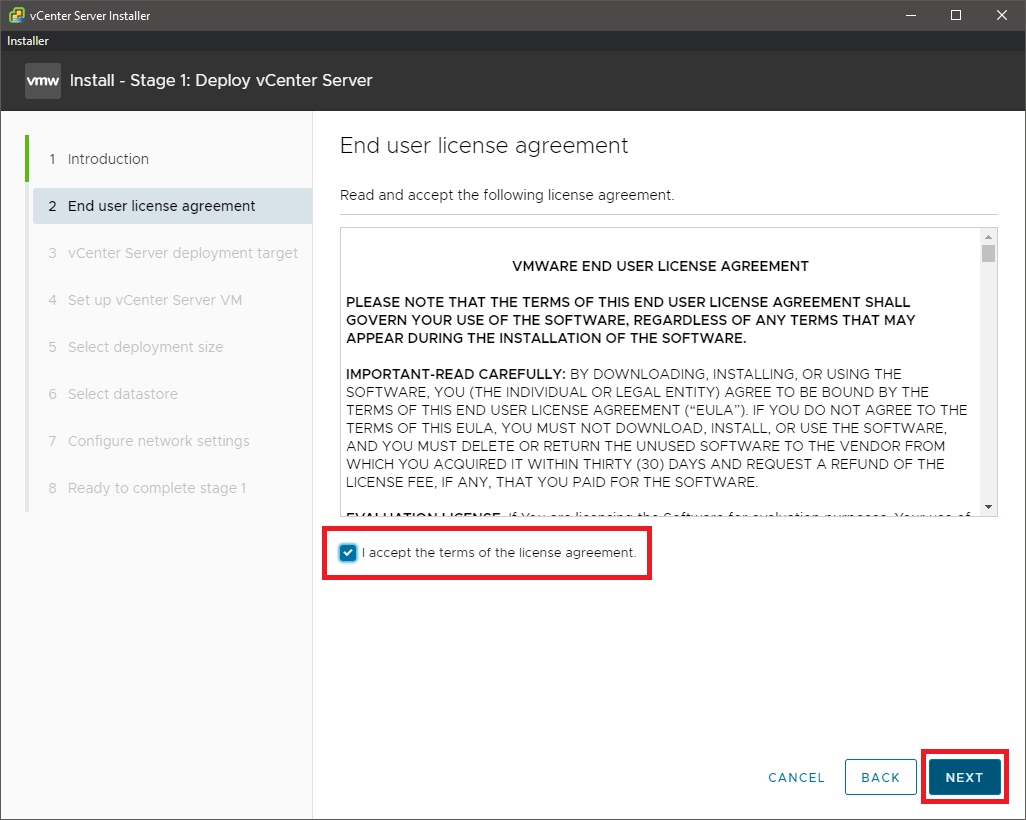1026x820 pixels.
Task: Click the vCenter Server Installer title bar icon
Action: tap(15, 15)
